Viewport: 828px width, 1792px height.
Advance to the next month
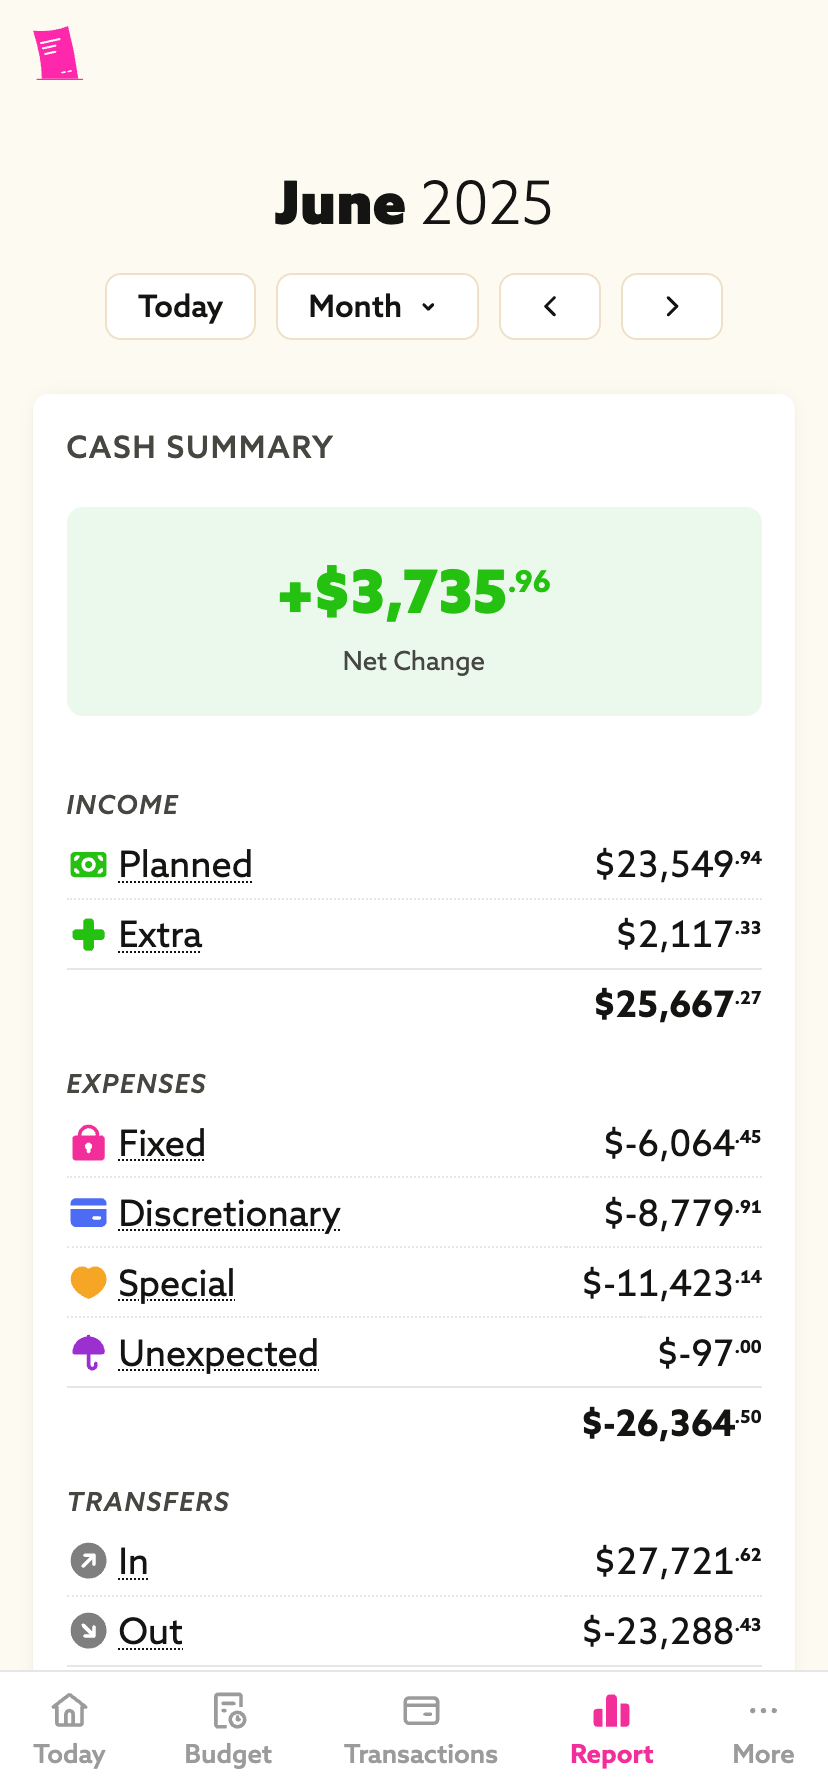point(672,307)
